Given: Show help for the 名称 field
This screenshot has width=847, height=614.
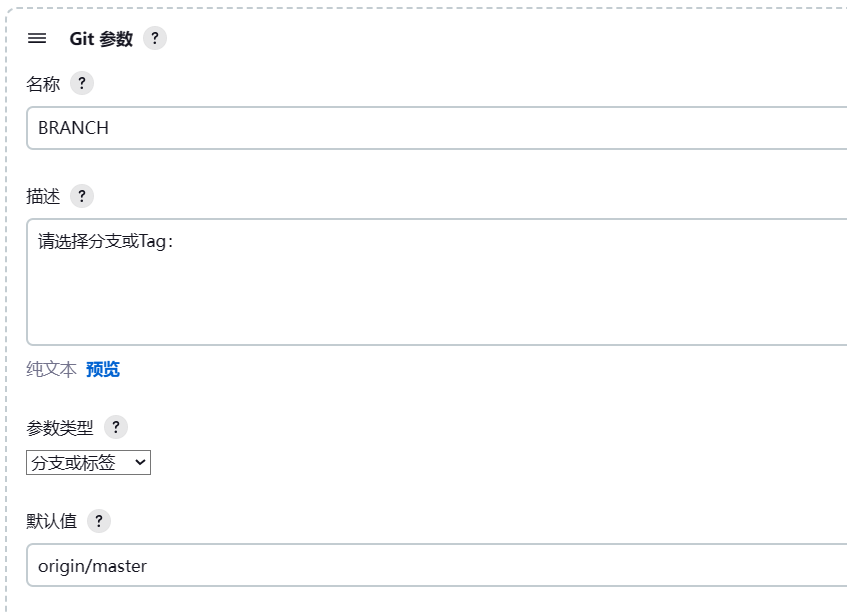Looking at the screenshot, I should point(82,83).
